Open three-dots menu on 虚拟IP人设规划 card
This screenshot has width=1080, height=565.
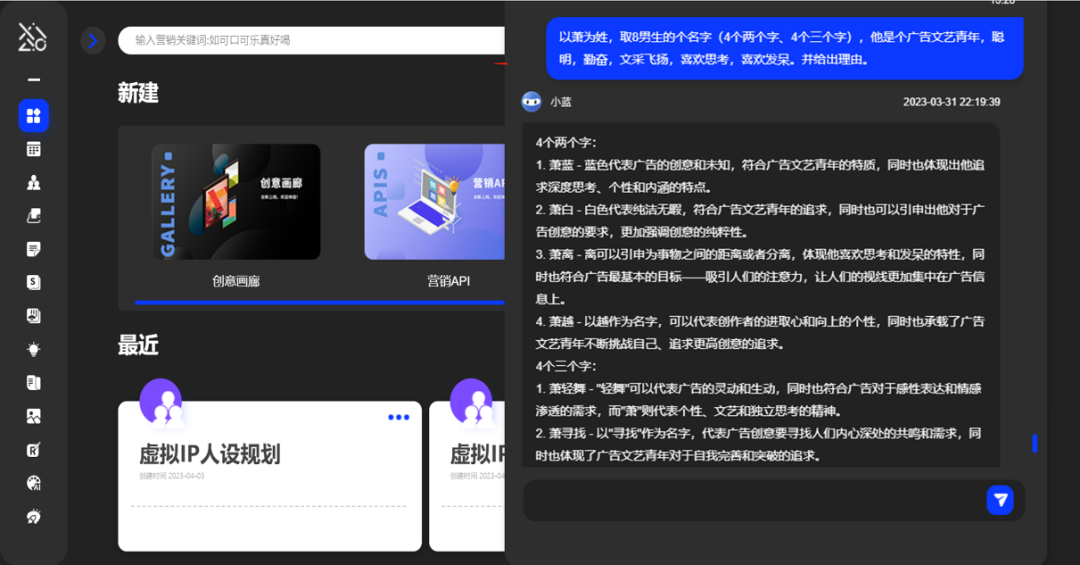click(399, 418)
